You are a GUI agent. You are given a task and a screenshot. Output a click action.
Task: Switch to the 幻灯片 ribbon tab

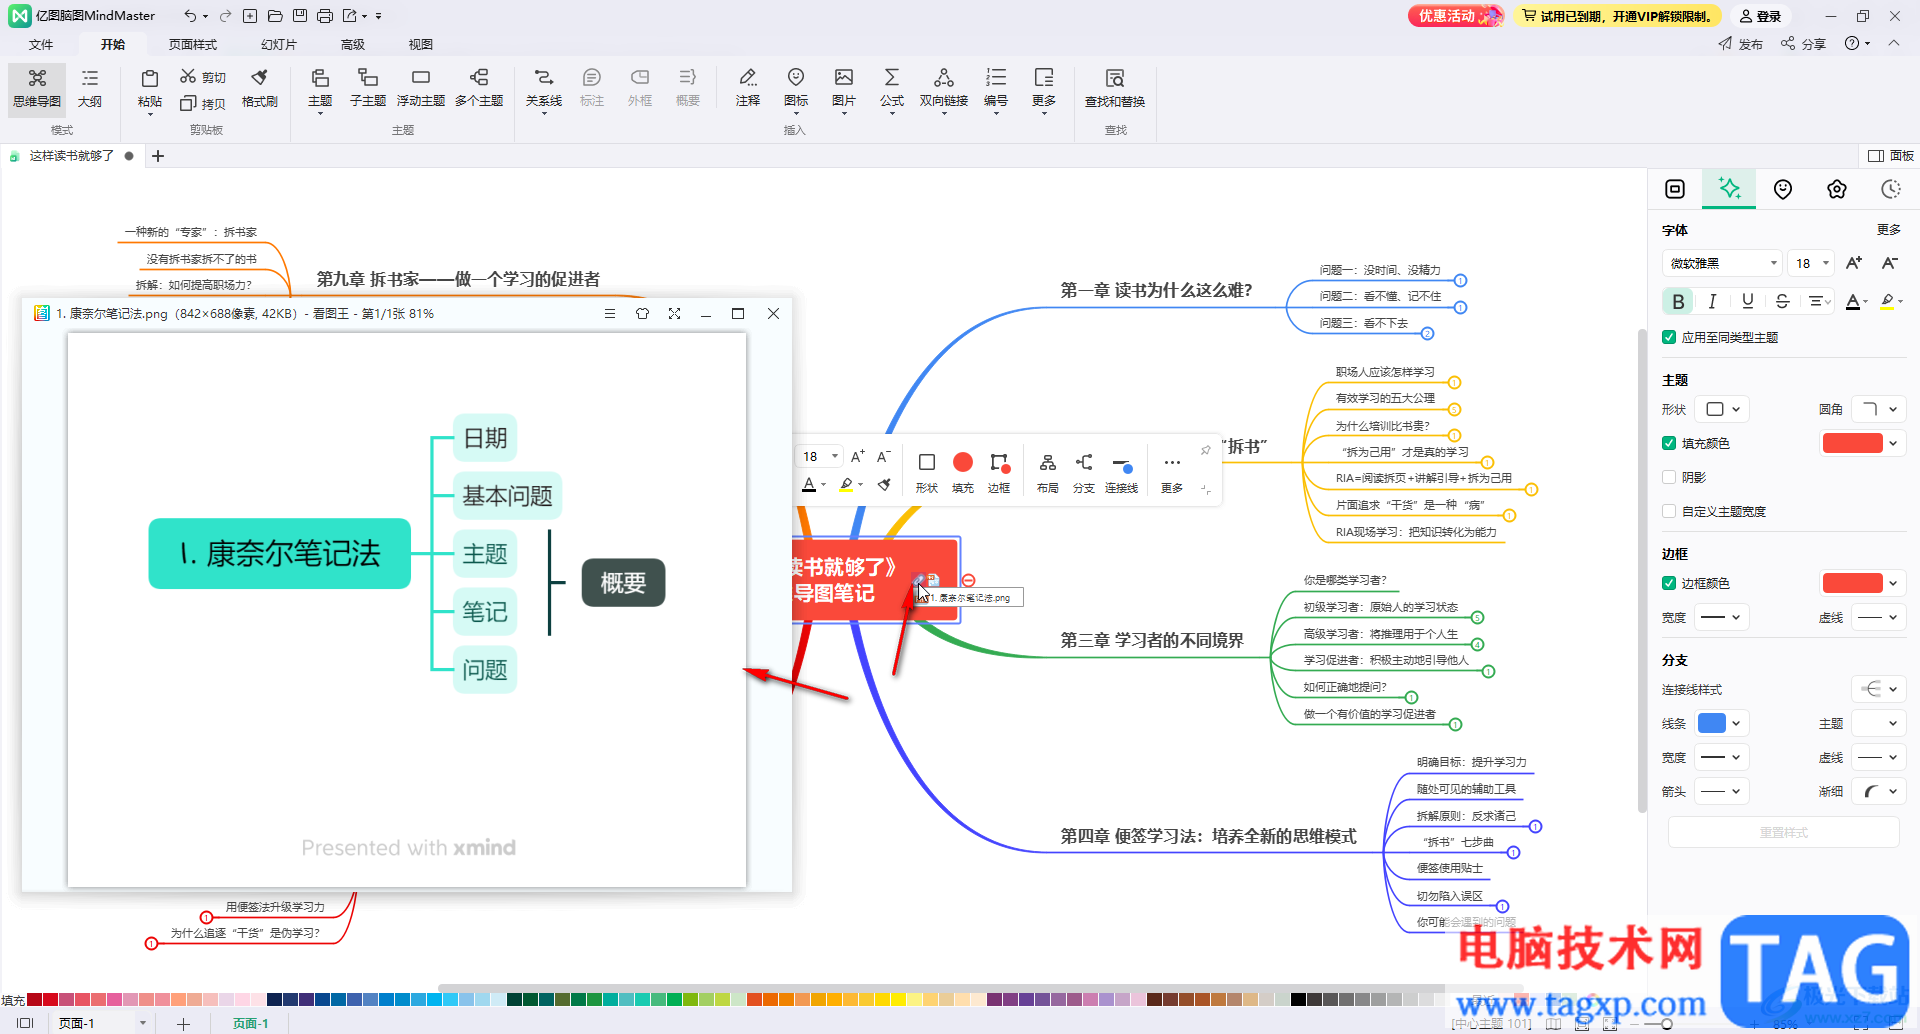(x=278, y=44)
